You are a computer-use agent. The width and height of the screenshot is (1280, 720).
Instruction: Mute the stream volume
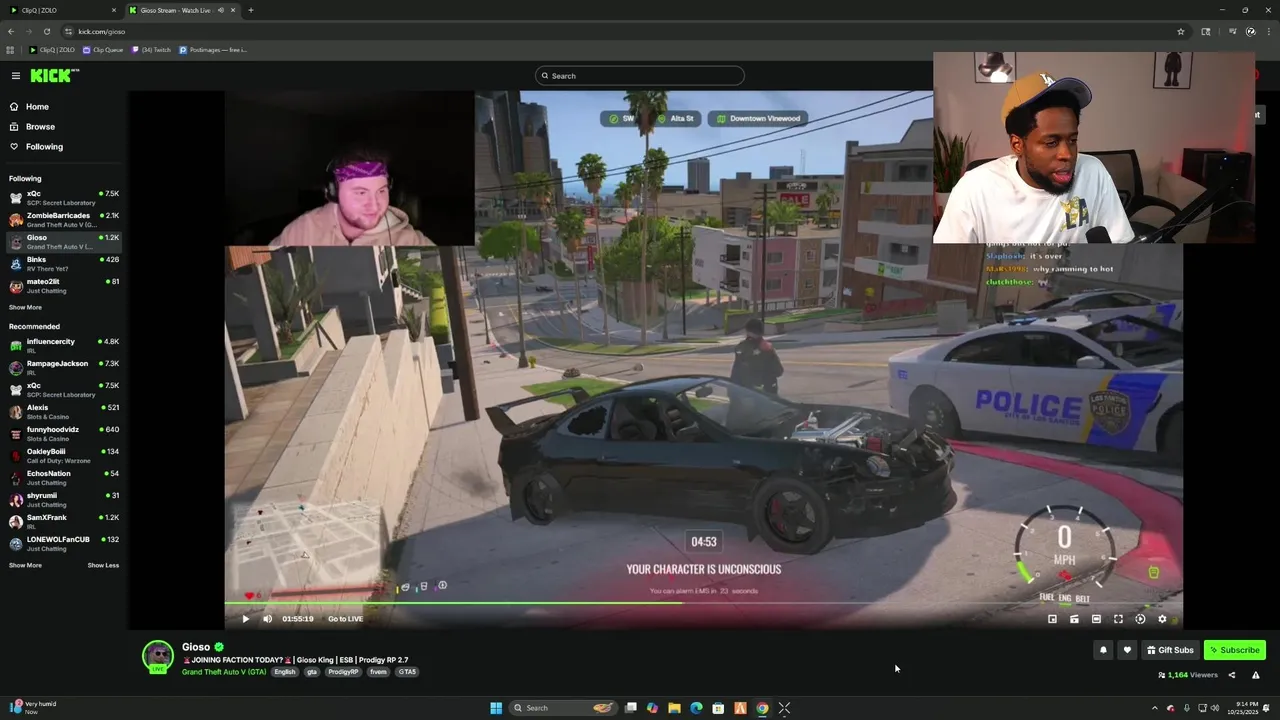coord(267,619)
